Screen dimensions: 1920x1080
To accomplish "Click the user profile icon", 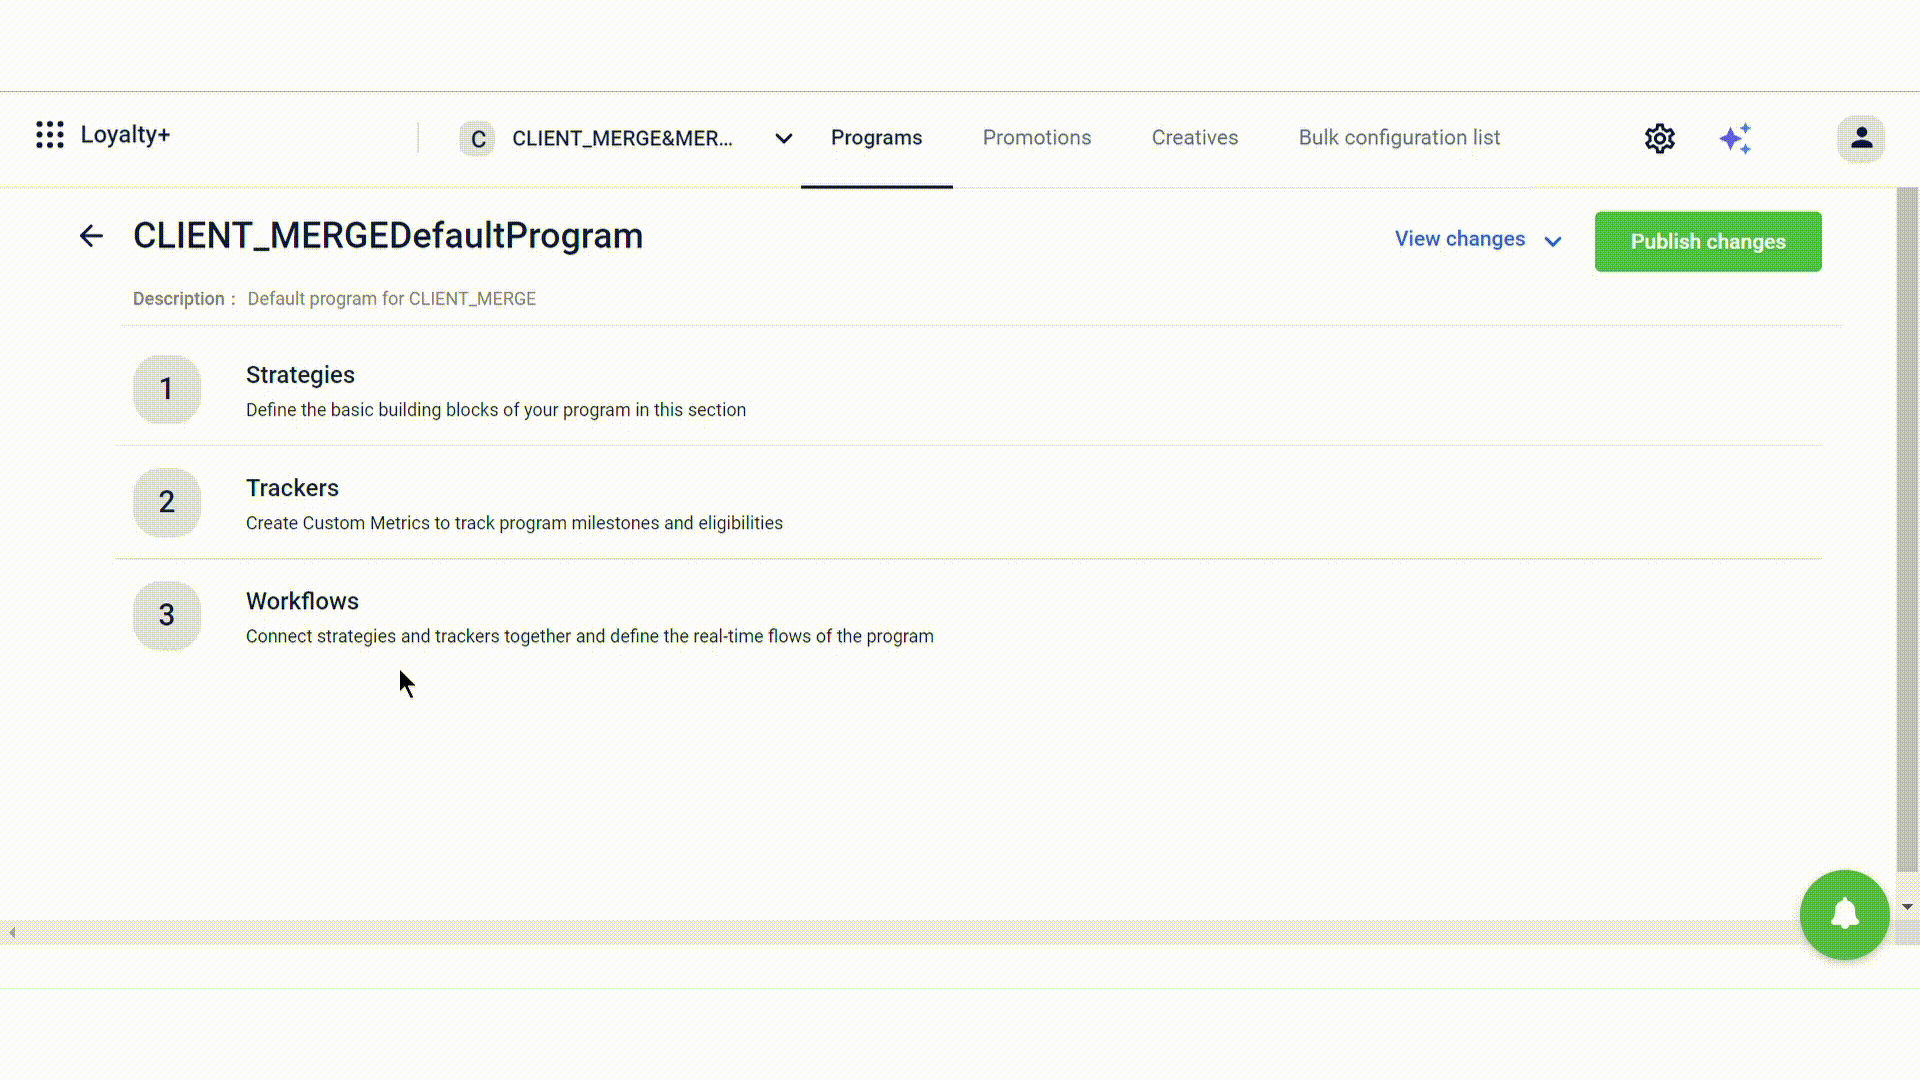I will pos(1862,137).
